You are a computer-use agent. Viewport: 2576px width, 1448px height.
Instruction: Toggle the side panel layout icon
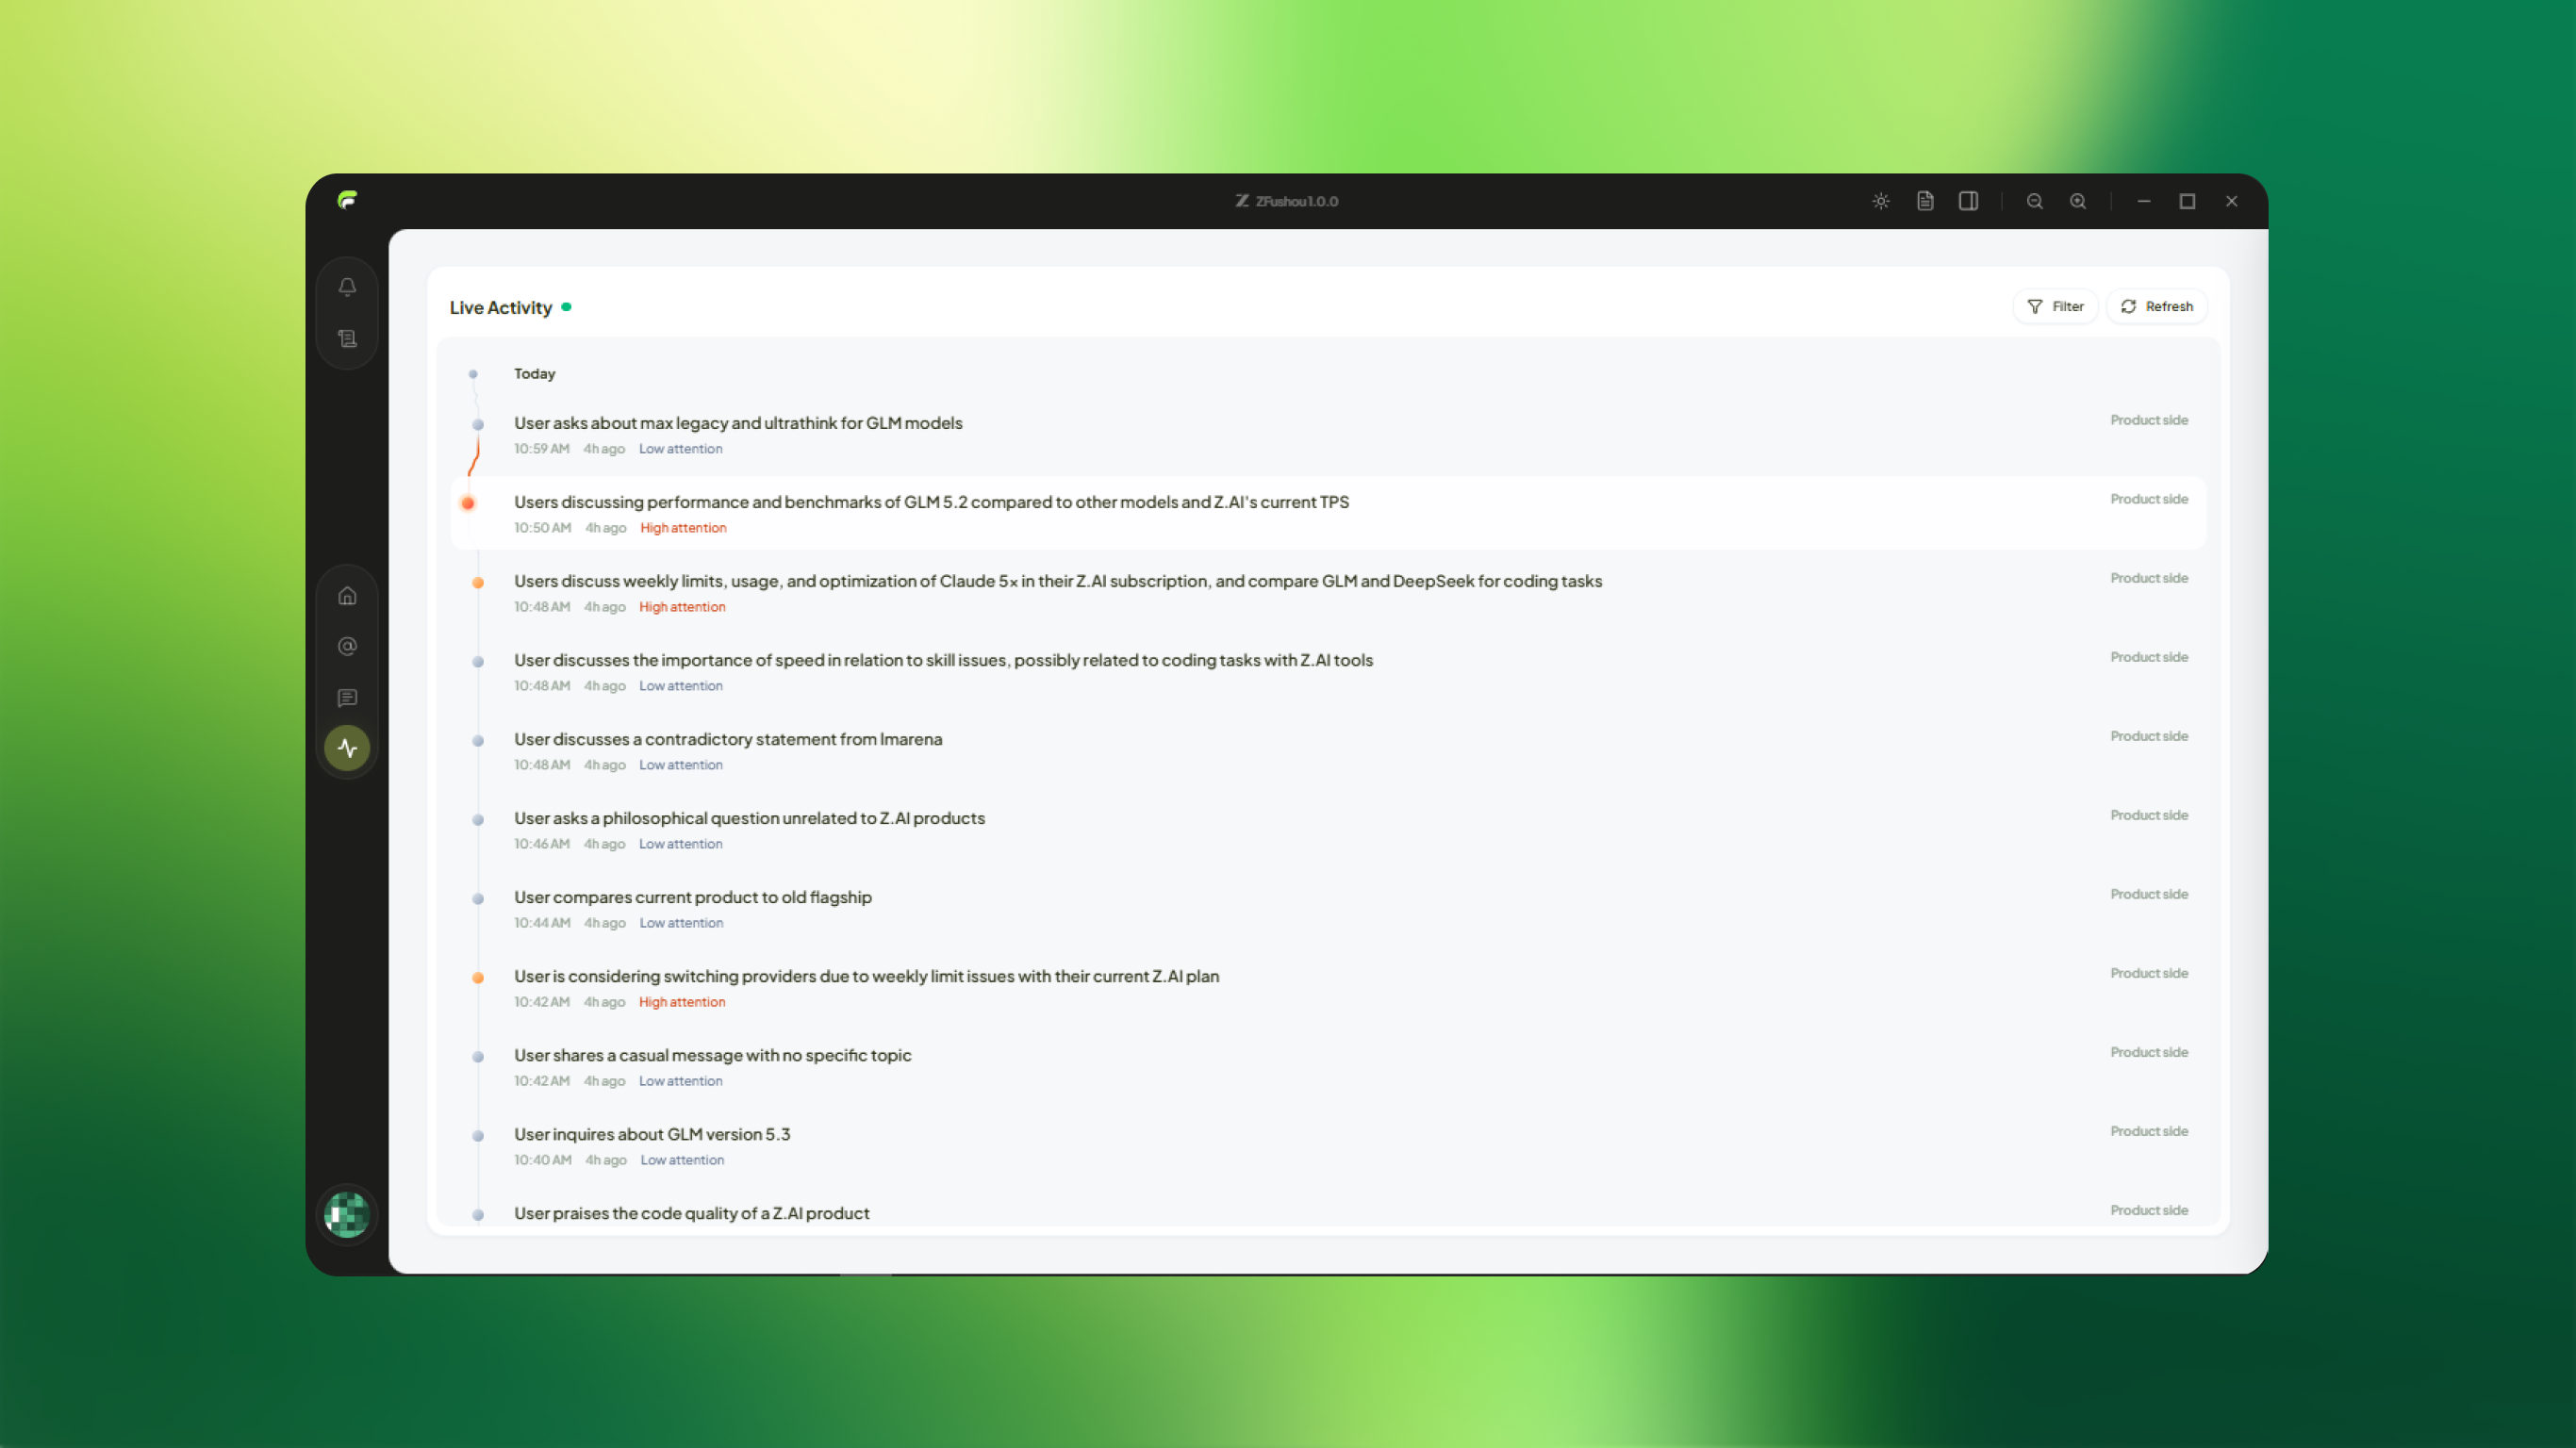tap(1968, 201)
